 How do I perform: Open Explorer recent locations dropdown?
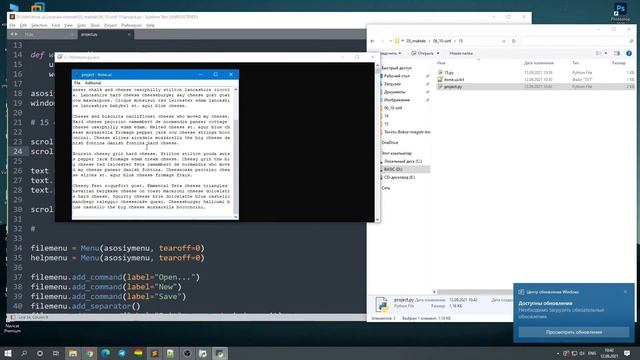click(x=391, y=41)
